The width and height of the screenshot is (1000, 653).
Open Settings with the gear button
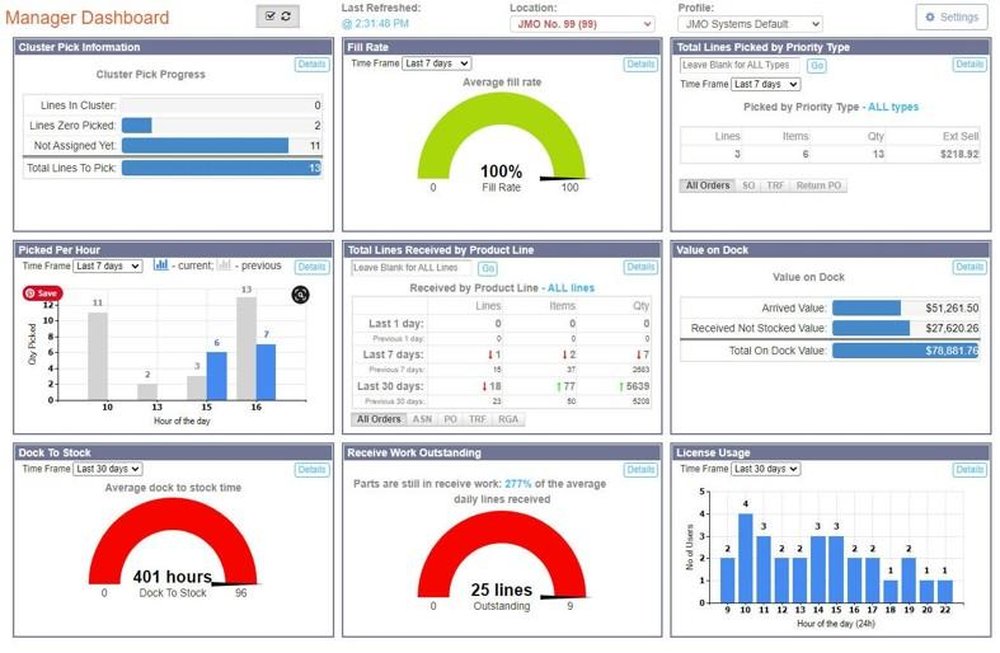click(x=952, y=17)
